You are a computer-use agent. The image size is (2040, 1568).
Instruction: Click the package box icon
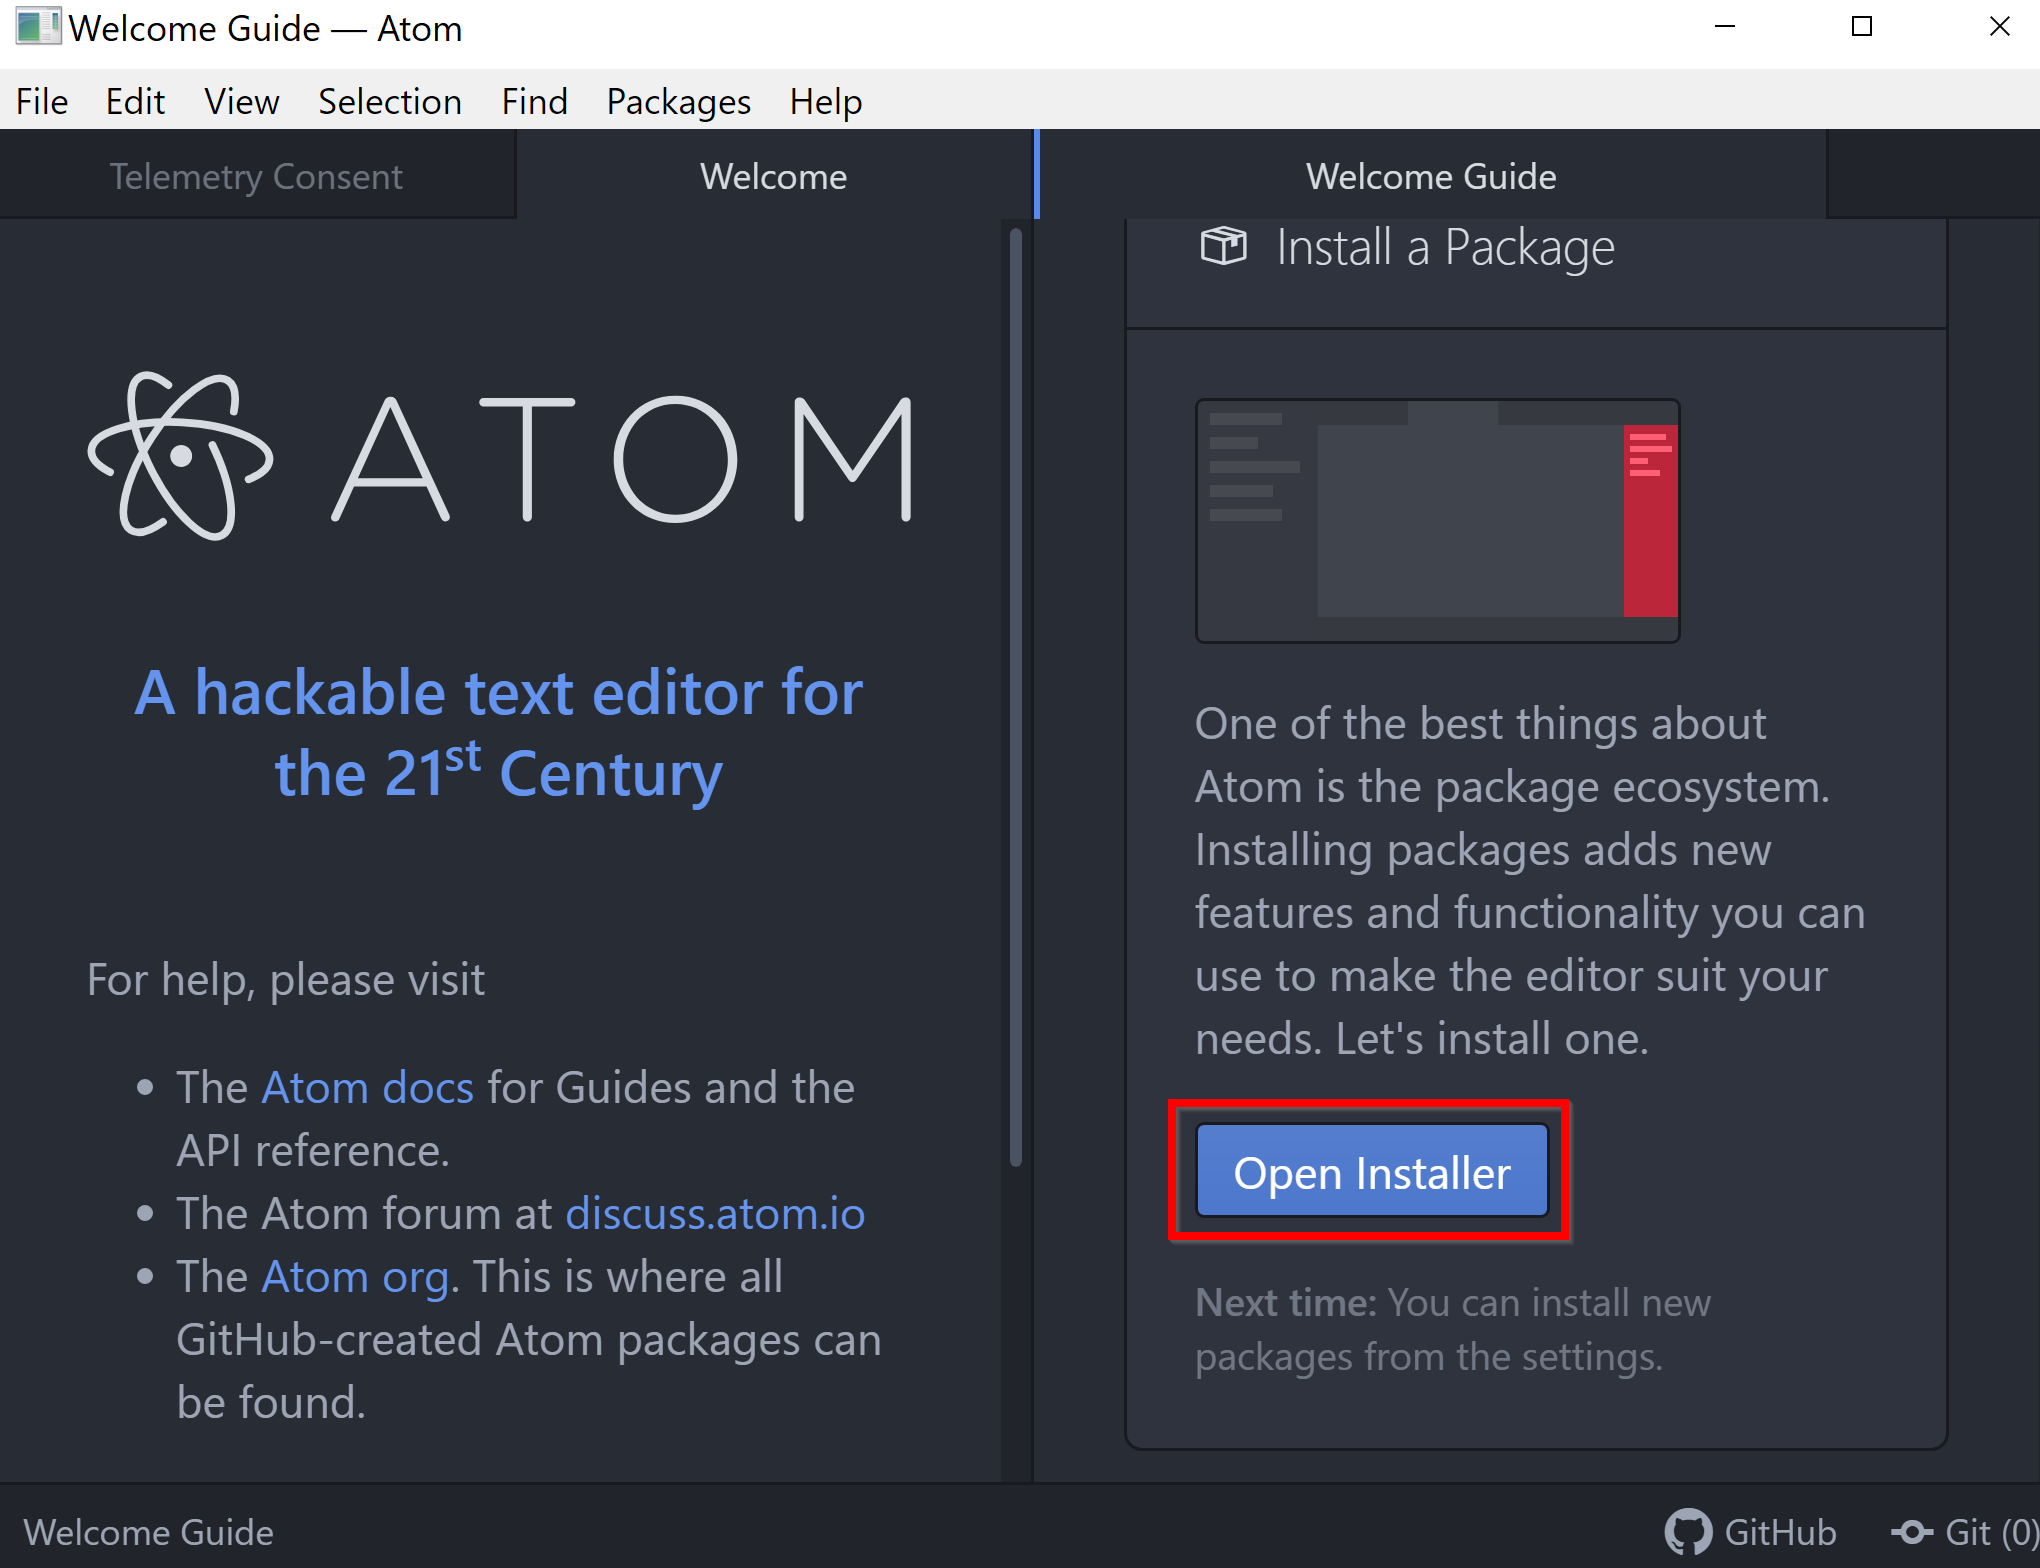coord(1223,246)
